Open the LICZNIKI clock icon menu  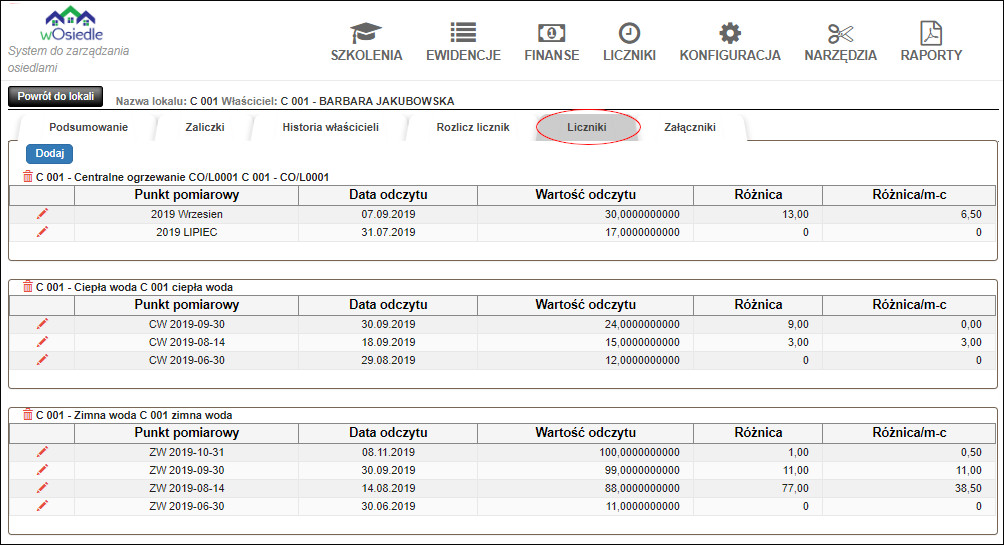[629, 42]
